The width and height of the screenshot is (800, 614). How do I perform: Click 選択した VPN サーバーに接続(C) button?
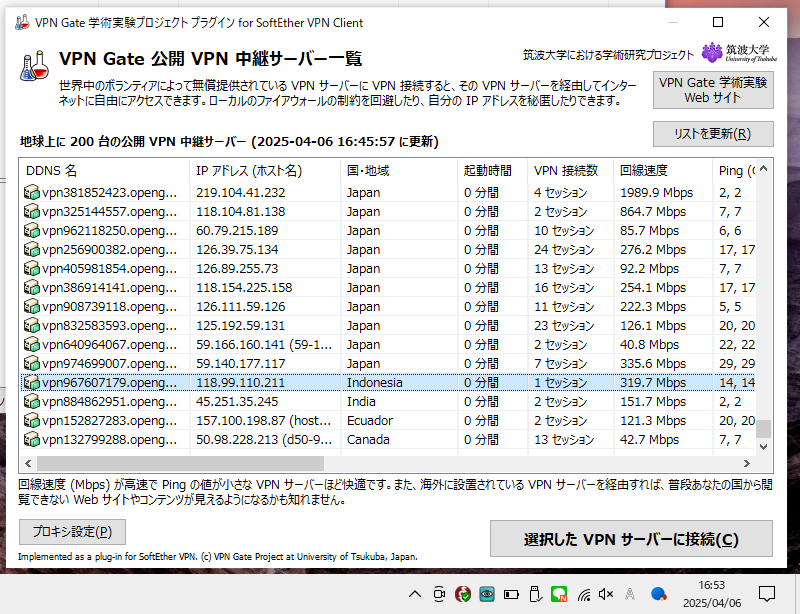pos(631,539)
